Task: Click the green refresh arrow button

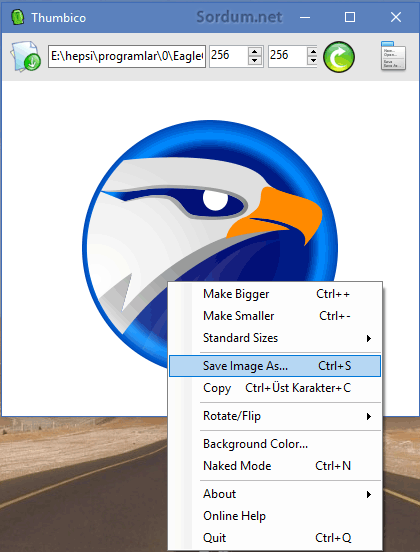Action: (339, 57)
